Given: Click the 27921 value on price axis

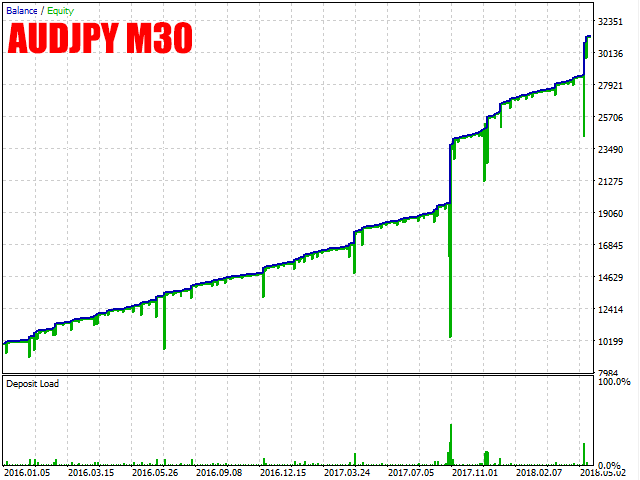Looking at the screenshot, I should [x=612, y=86].
